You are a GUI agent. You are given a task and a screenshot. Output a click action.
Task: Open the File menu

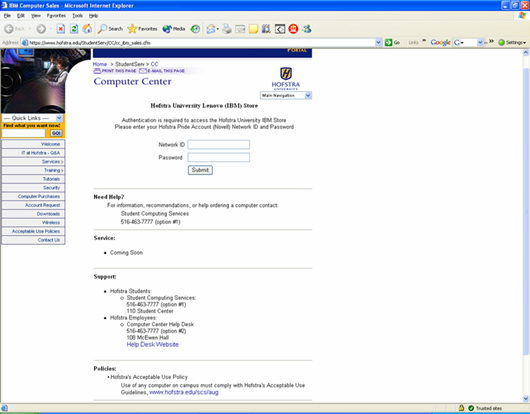[x=7, y=16]
